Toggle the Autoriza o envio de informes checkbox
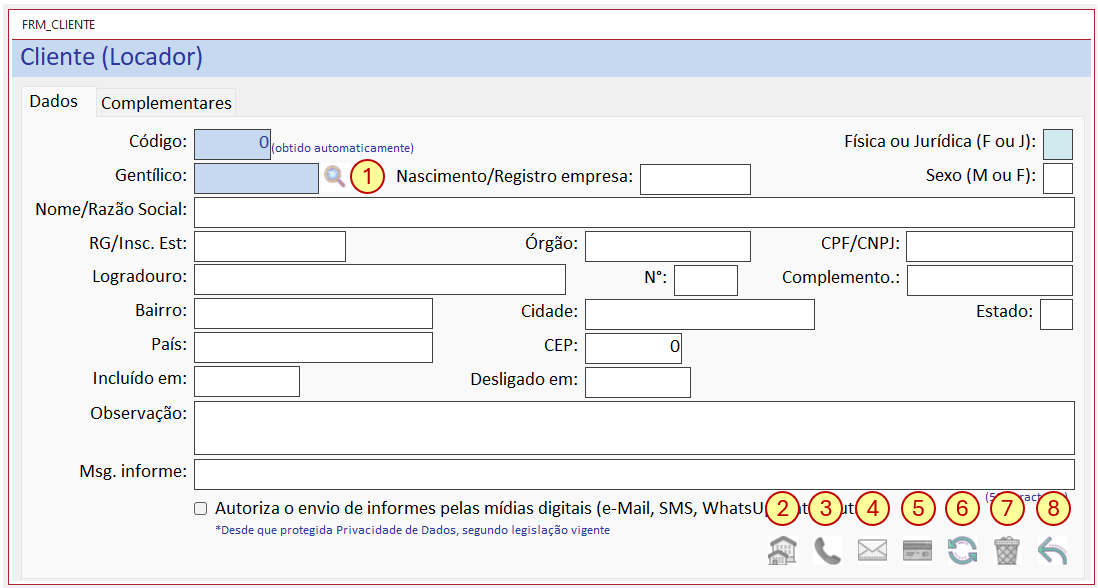The image size is (1098, 588). 201,509
